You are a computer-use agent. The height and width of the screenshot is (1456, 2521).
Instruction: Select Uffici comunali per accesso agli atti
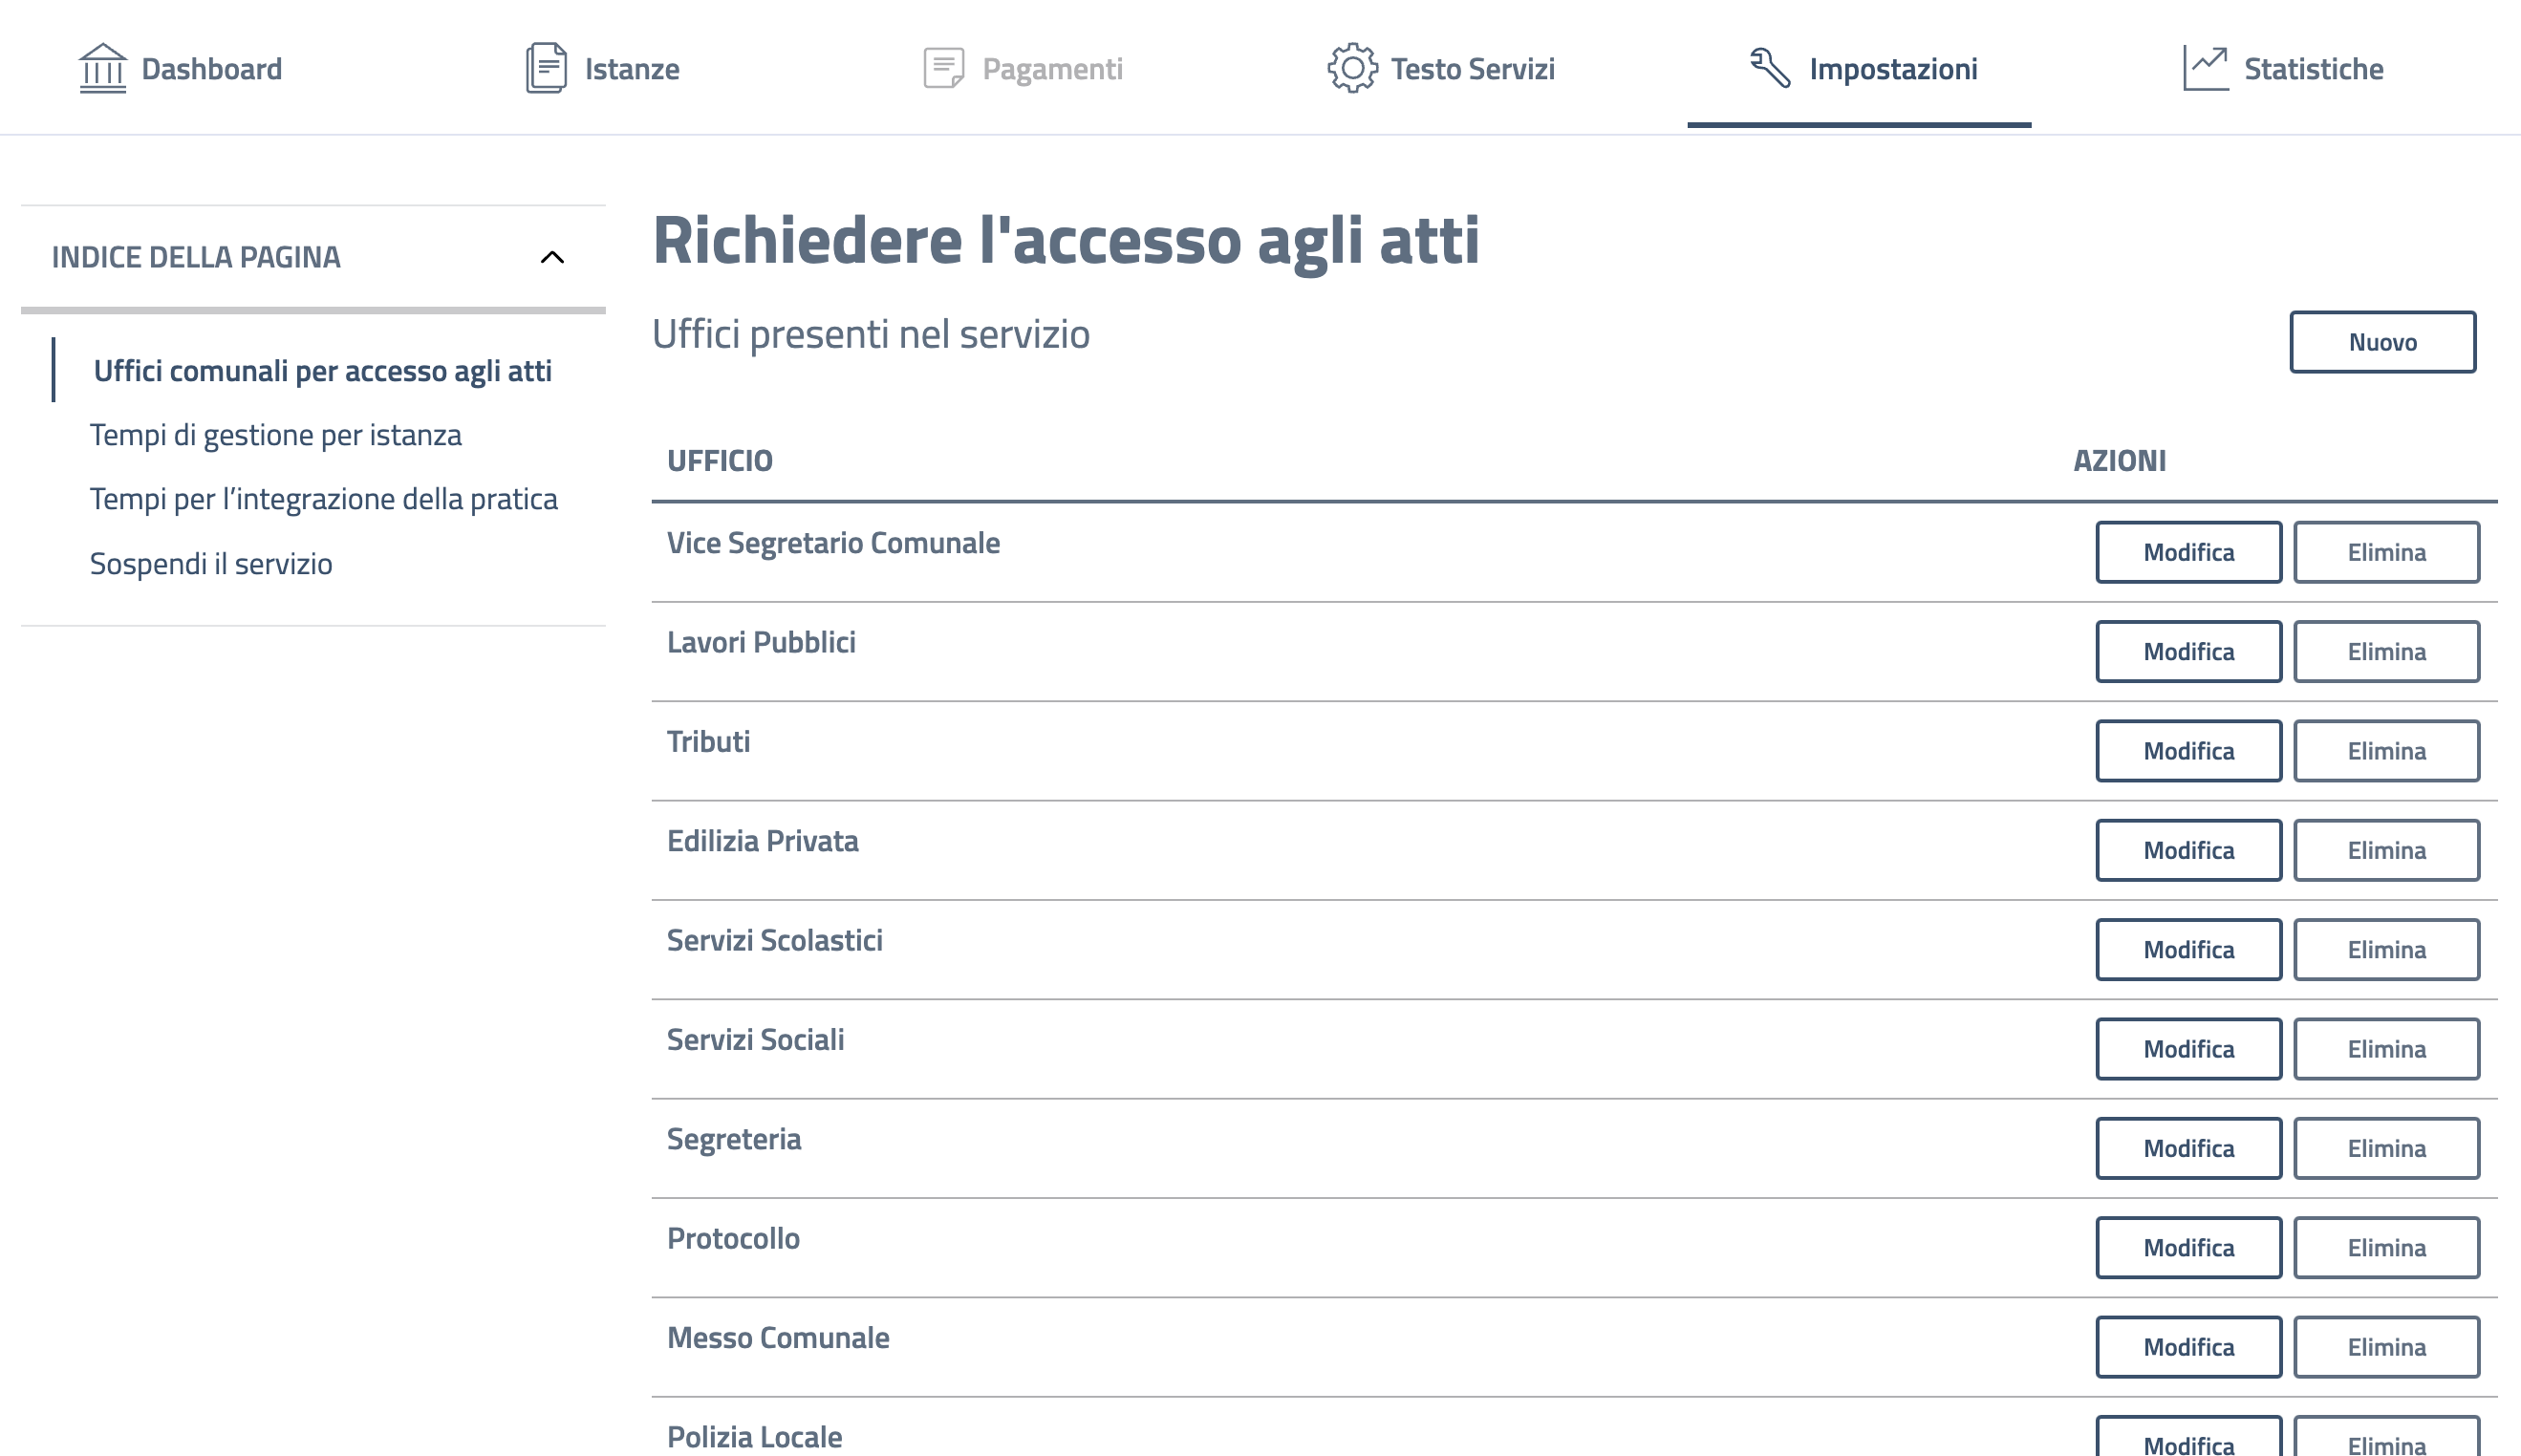click(x=322, y=371)
